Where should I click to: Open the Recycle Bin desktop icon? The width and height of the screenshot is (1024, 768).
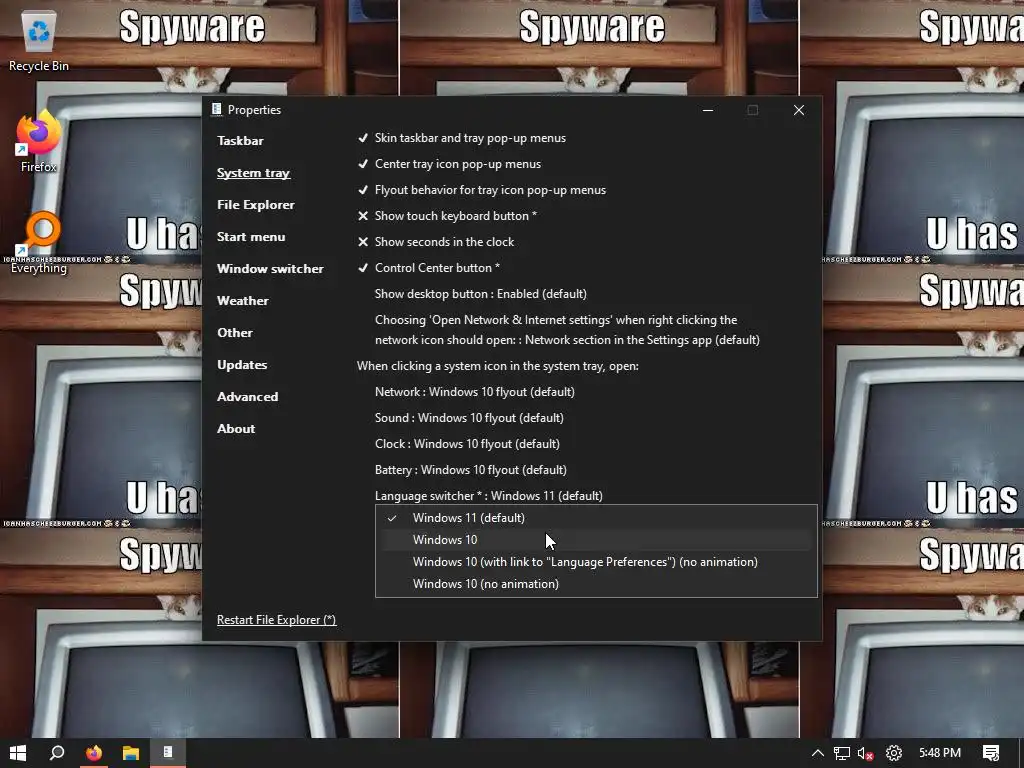tap(39, 40)
